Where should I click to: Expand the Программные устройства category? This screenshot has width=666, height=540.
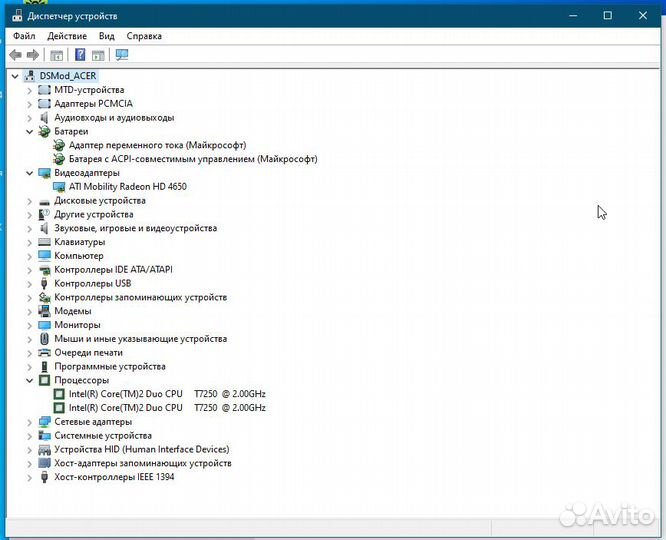pyautogui.click(x=29, y=367)
